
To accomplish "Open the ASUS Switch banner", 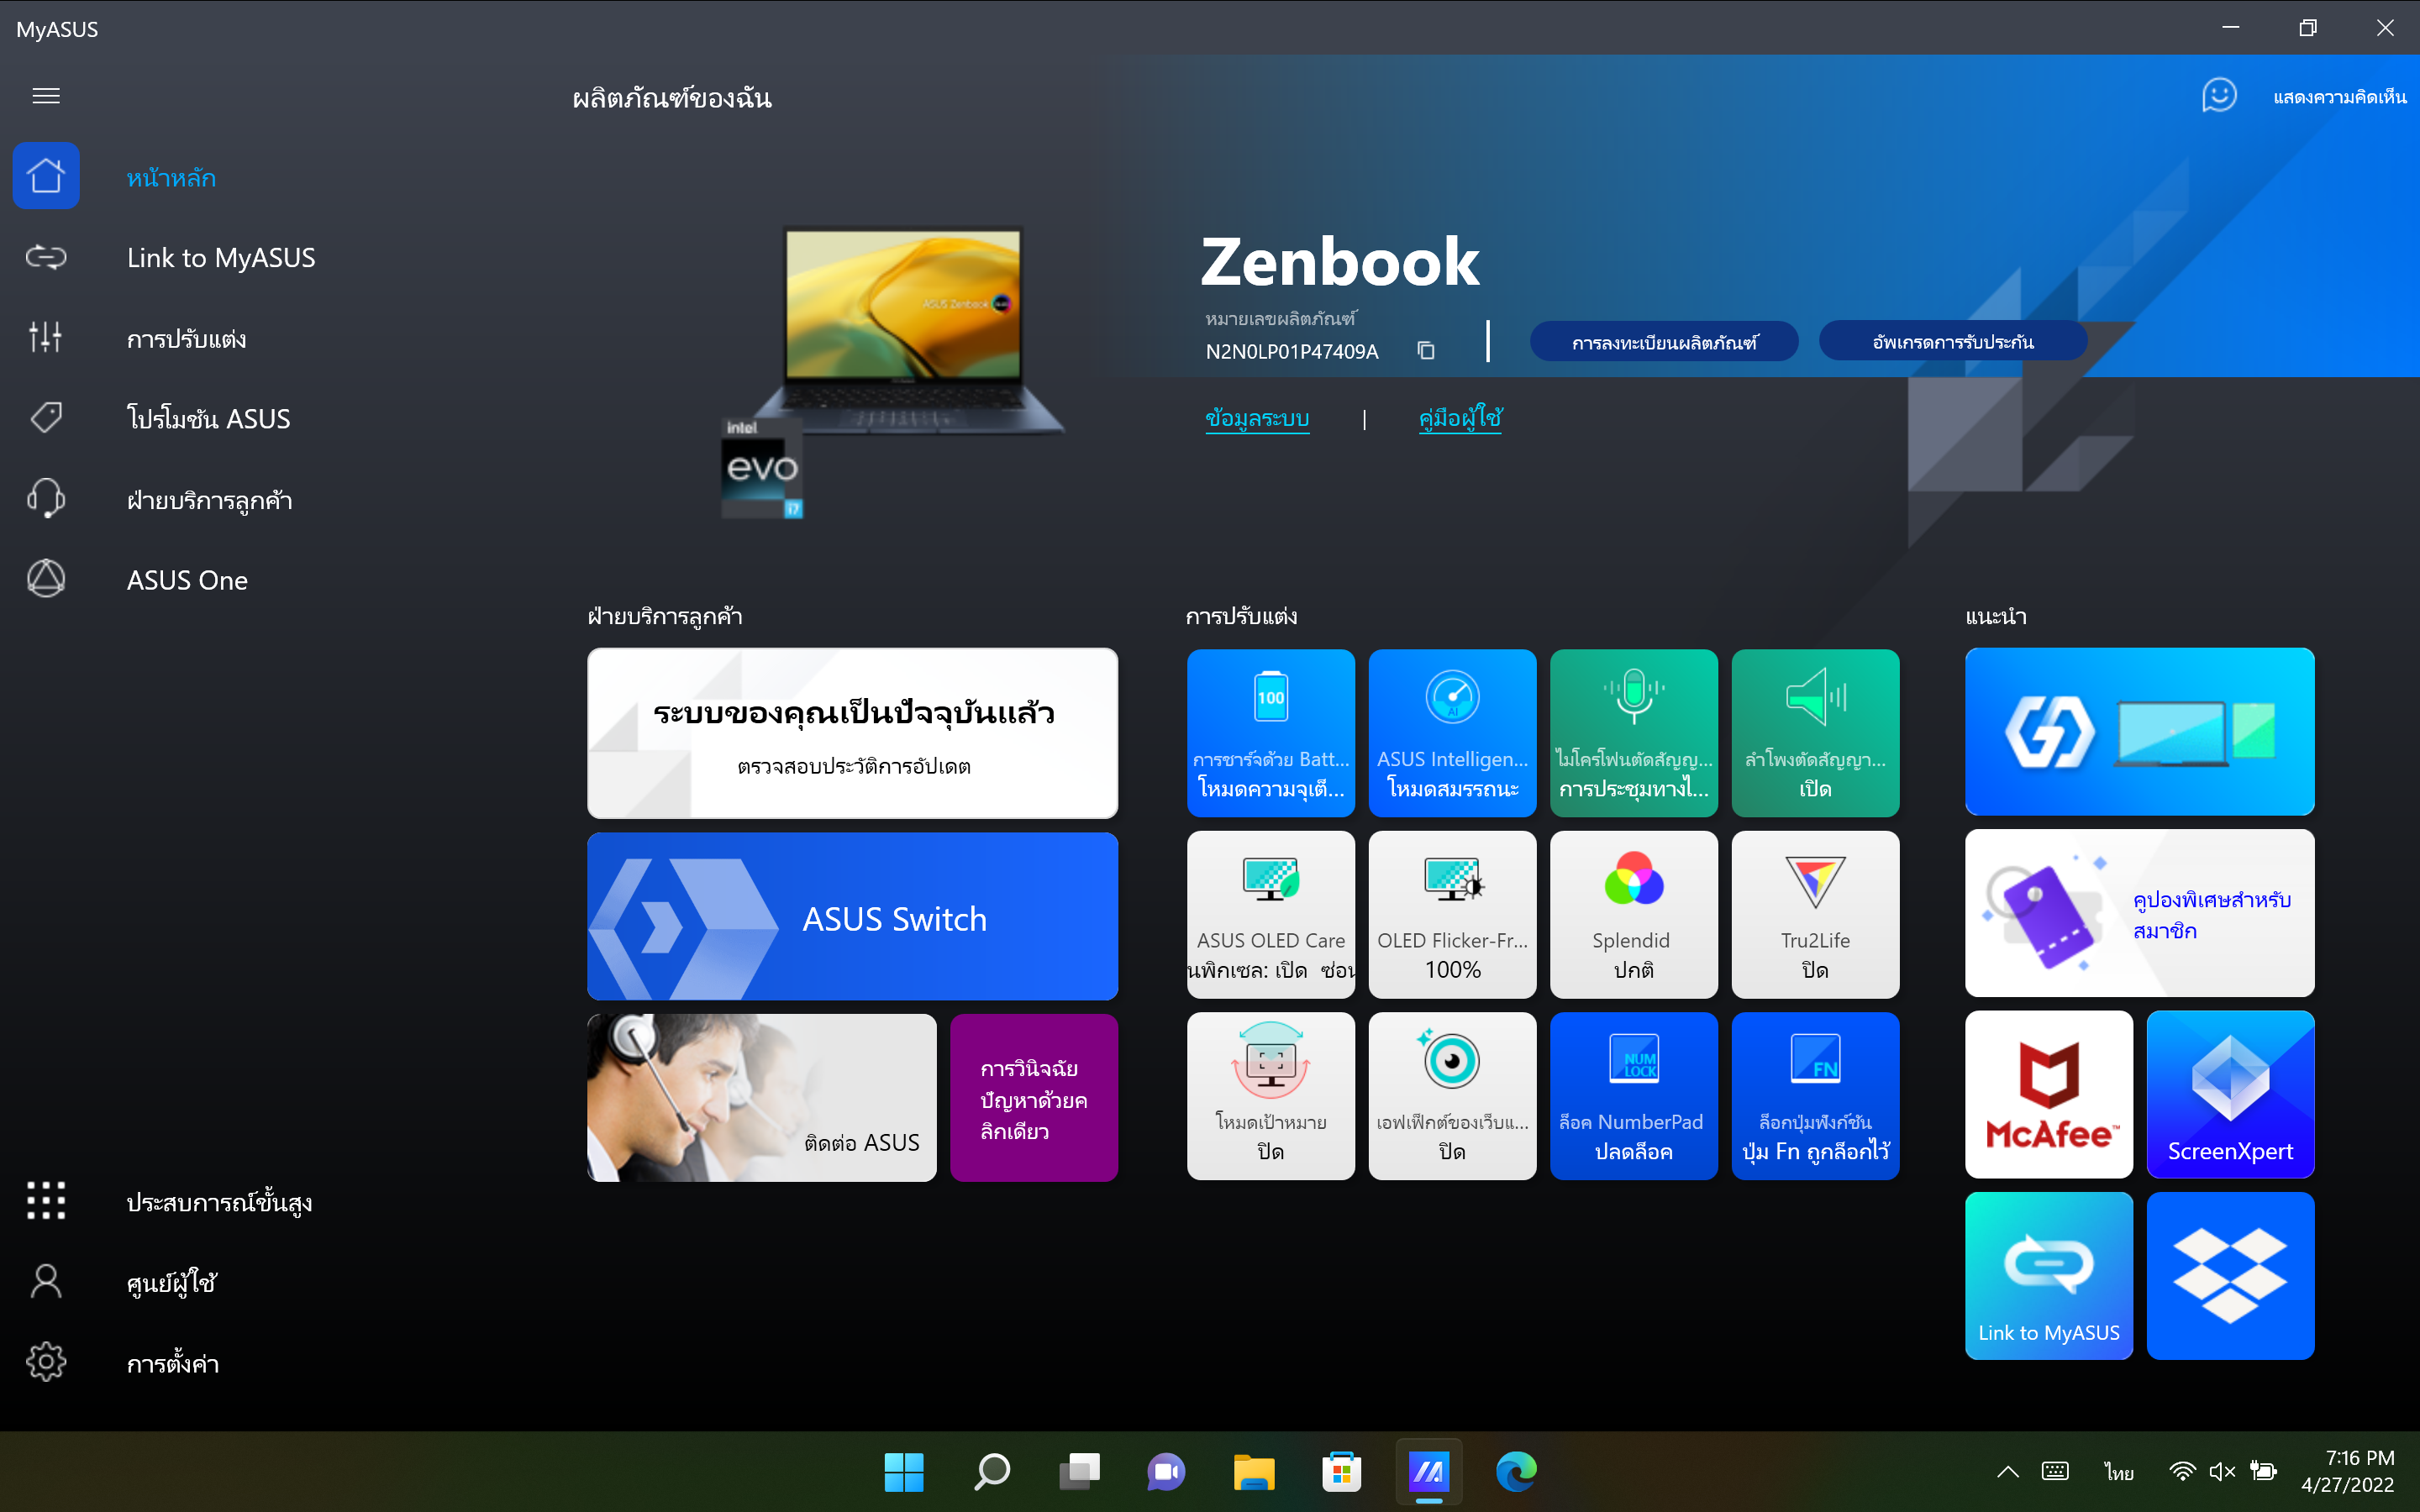I will (852, 917).
